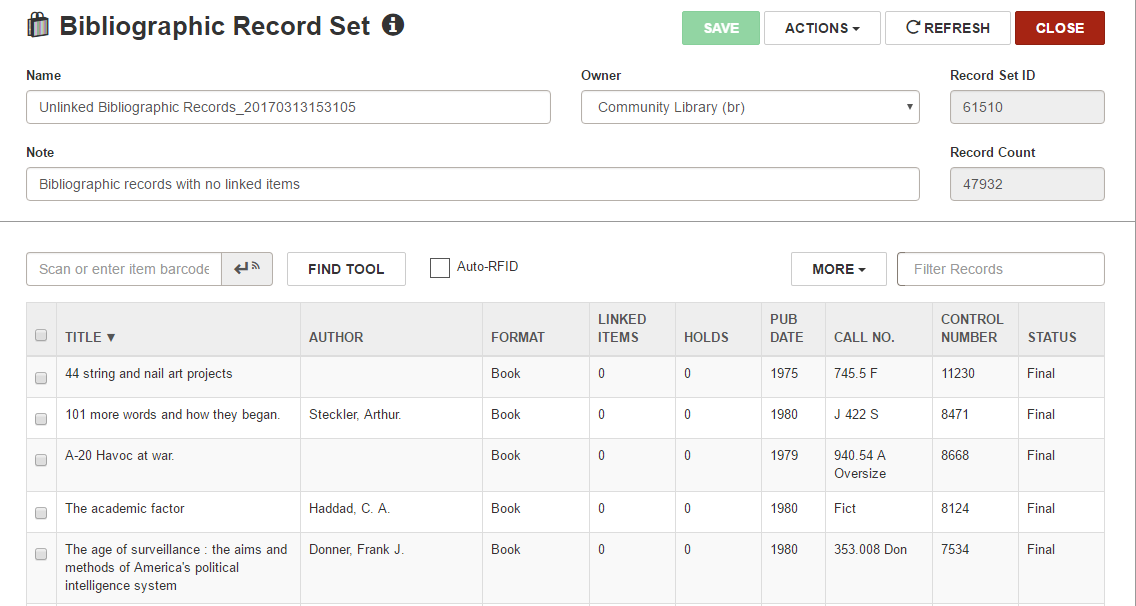Click the Note text field

472,184
